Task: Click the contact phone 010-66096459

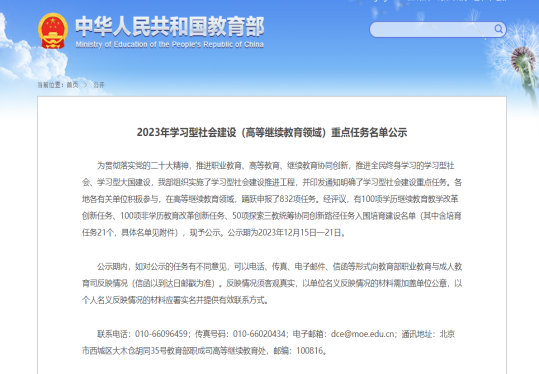Action: coord(161,334)
